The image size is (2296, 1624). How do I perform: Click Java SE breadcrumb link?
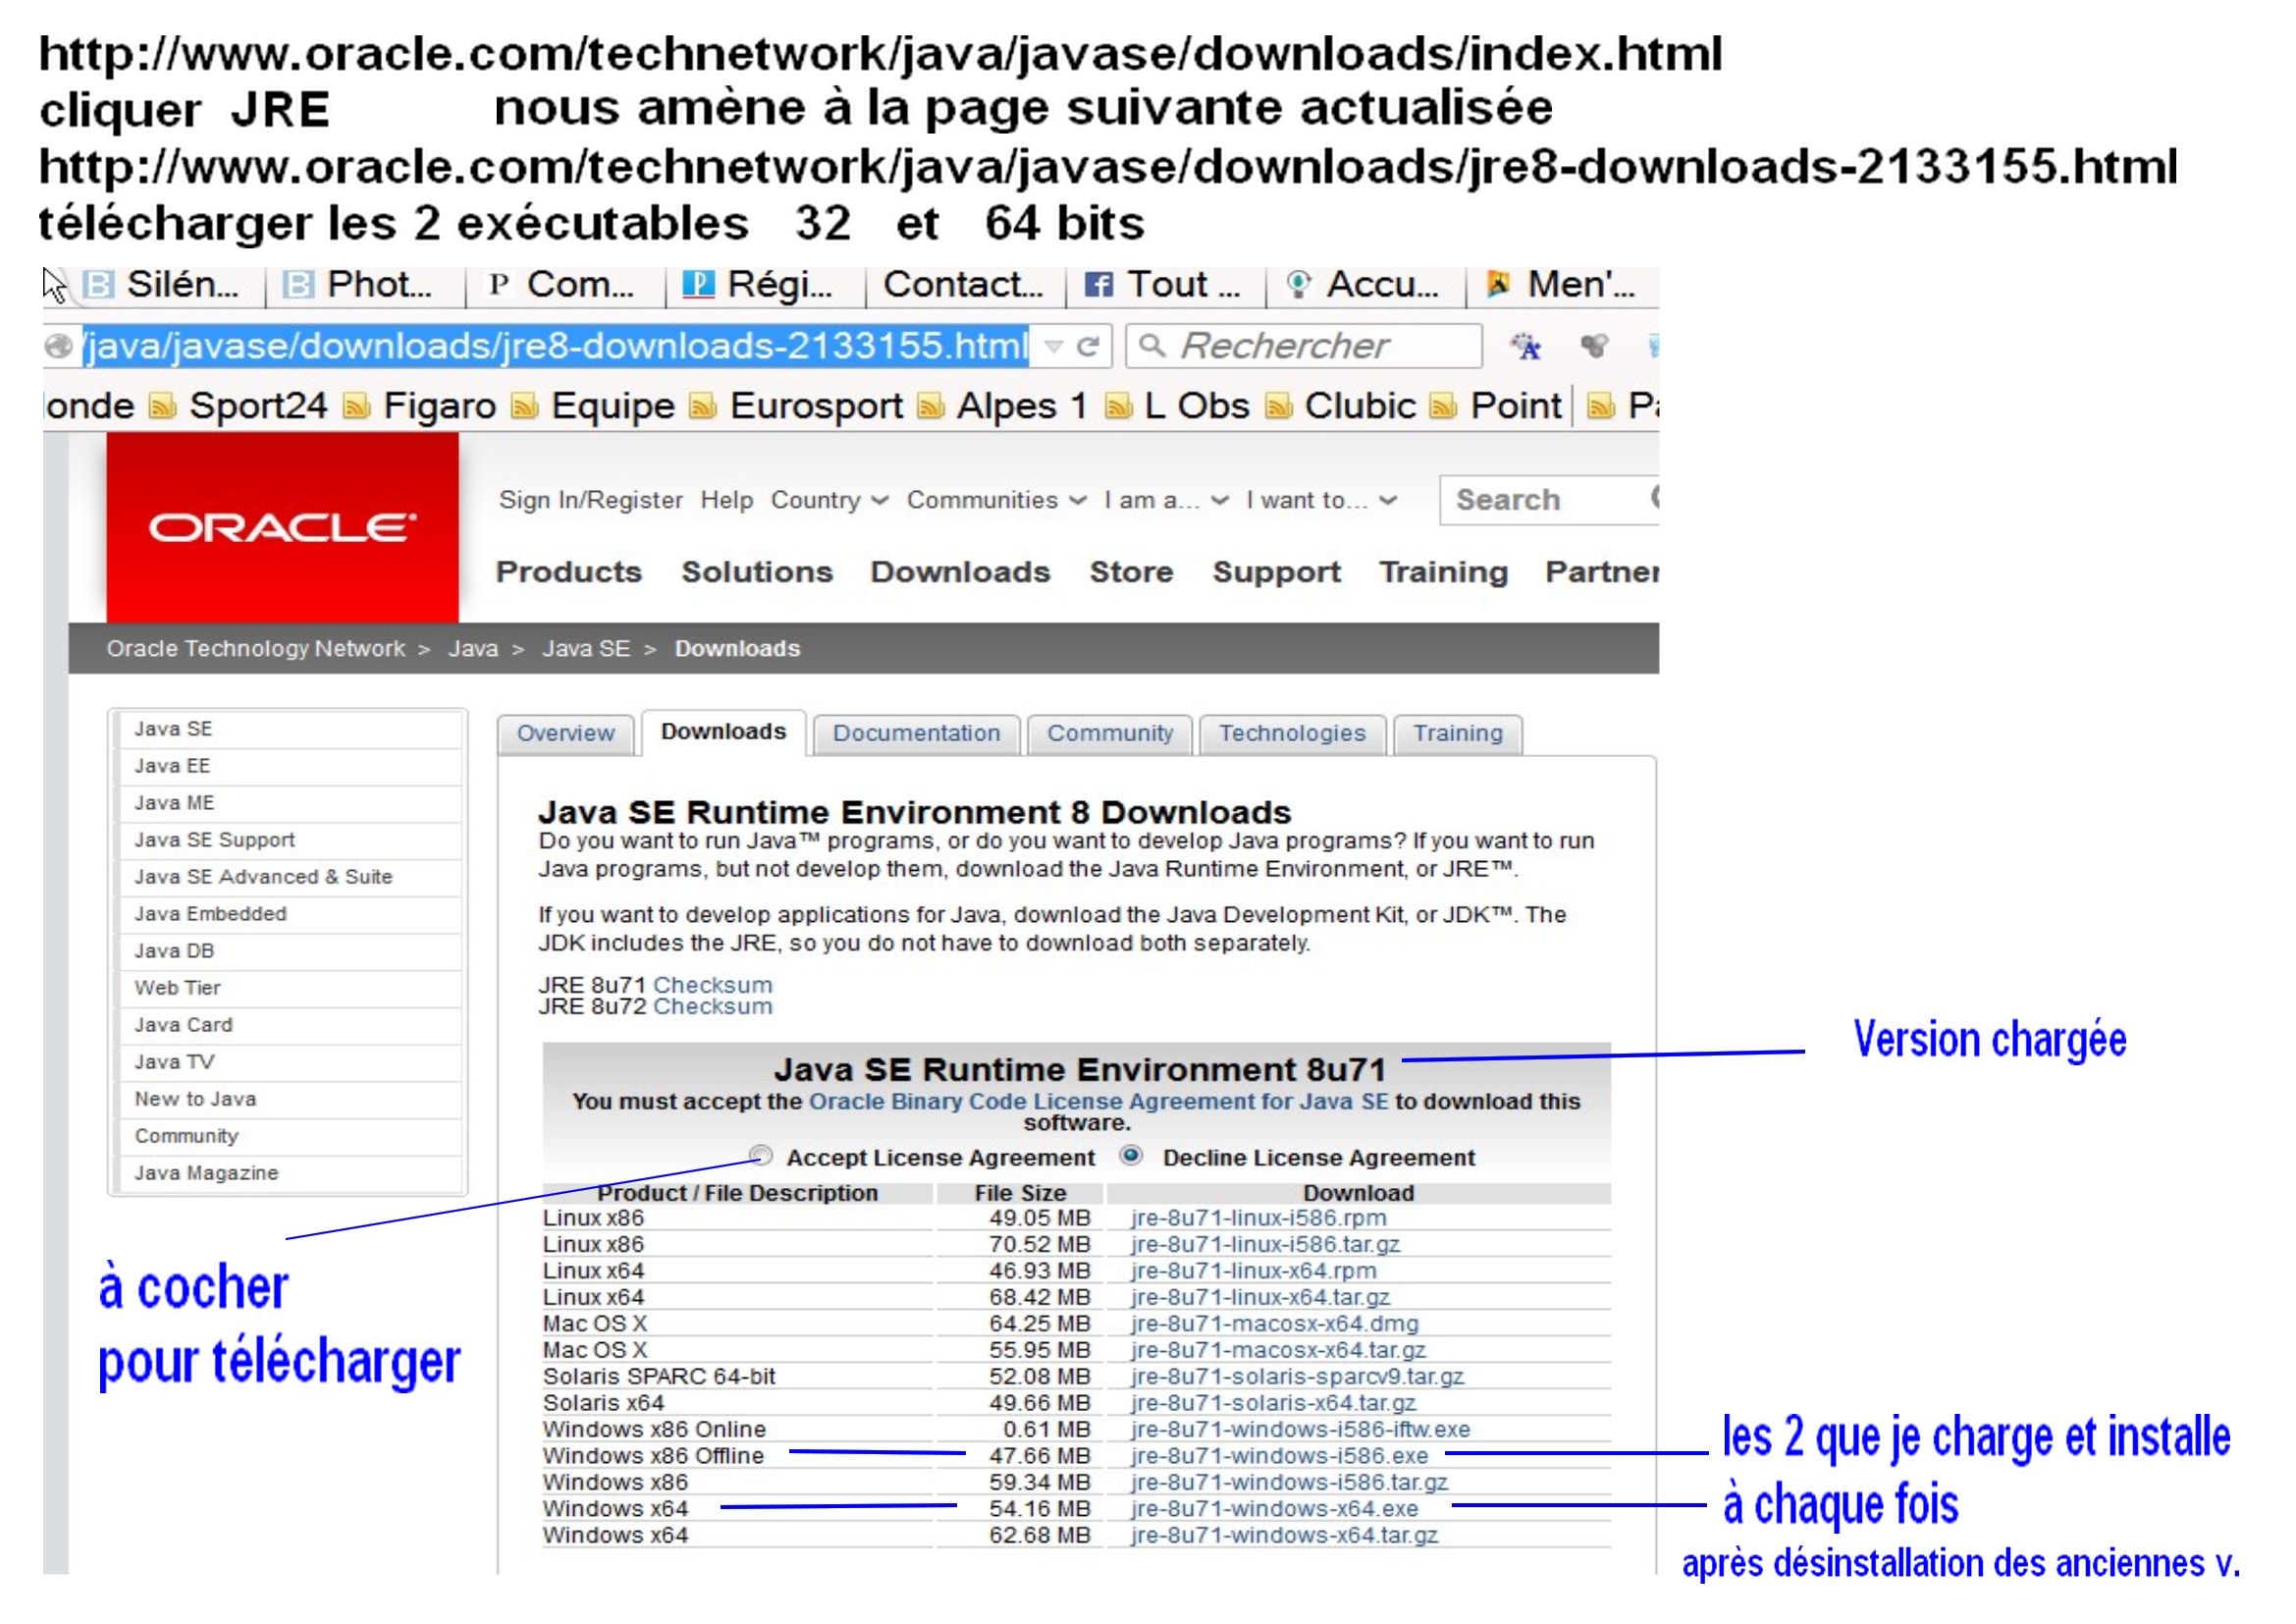(586, 649)
